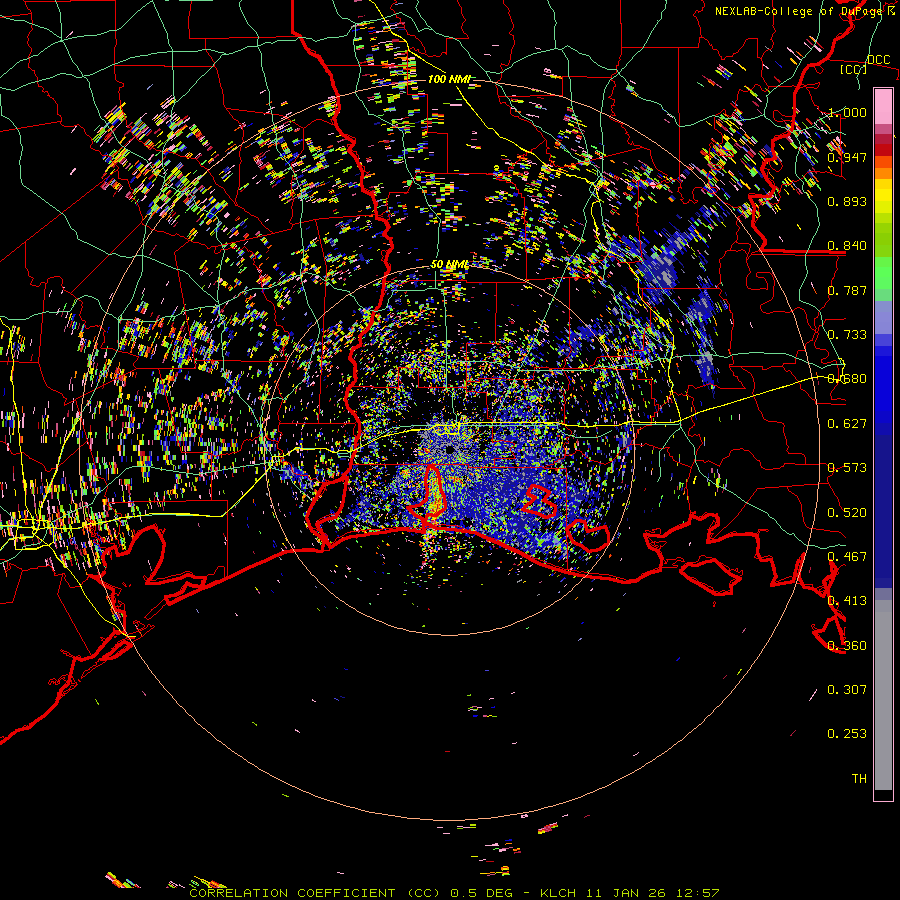Click the 0.520 legend value

point(847,513)
